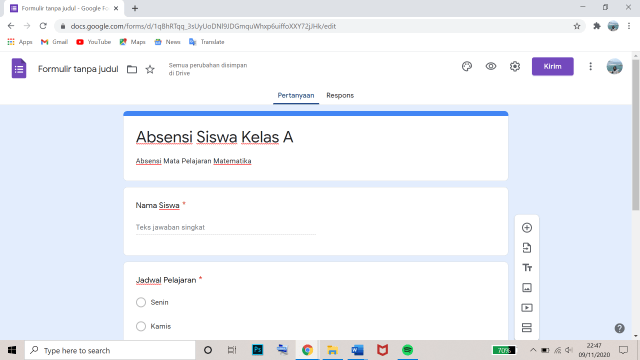Go back in browser
This screenshot has height=360, width=640.
tap(11, 26)
